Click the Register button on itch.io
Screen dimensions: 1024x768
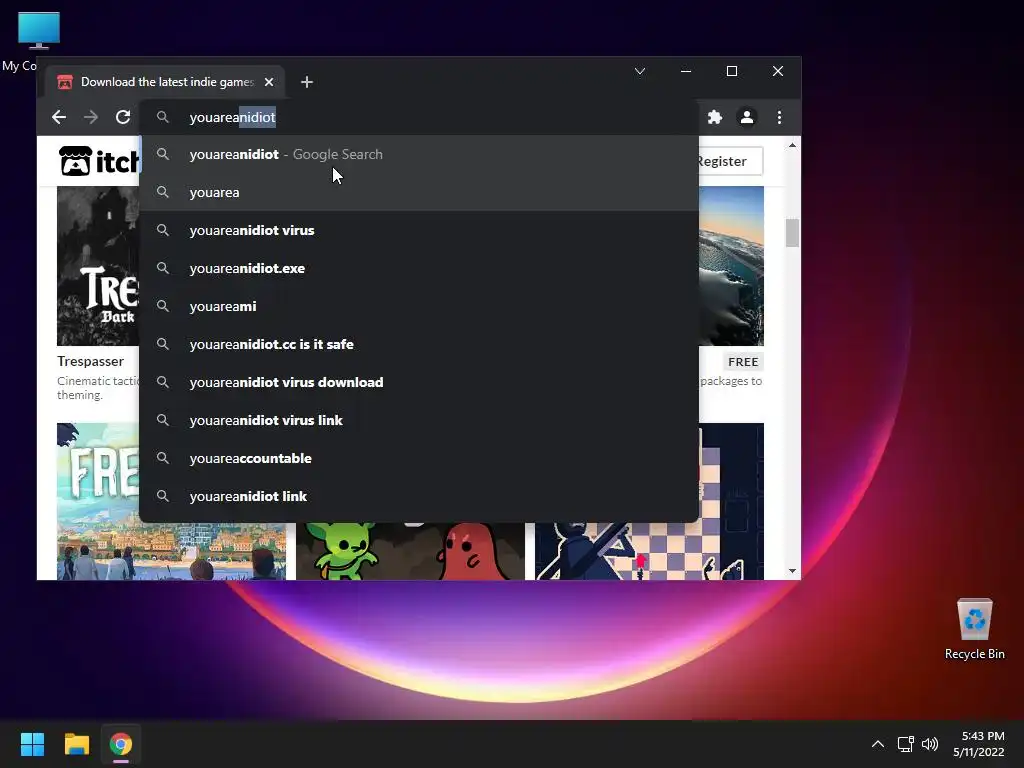tap(730, 161)
